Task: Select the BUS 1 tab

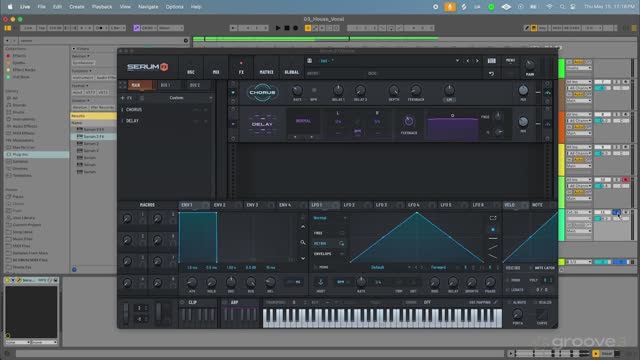Action: (x=167, y=85)
